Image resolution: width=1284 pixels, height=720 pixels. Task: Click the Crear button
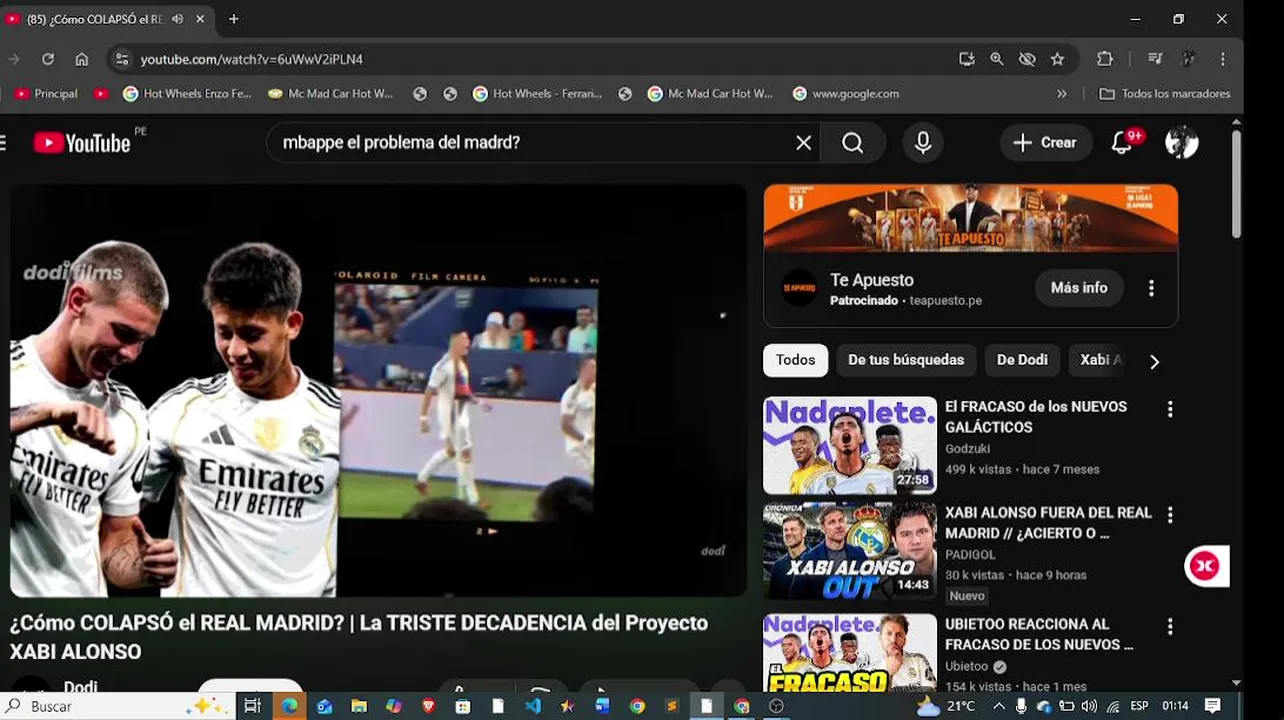1046,143
